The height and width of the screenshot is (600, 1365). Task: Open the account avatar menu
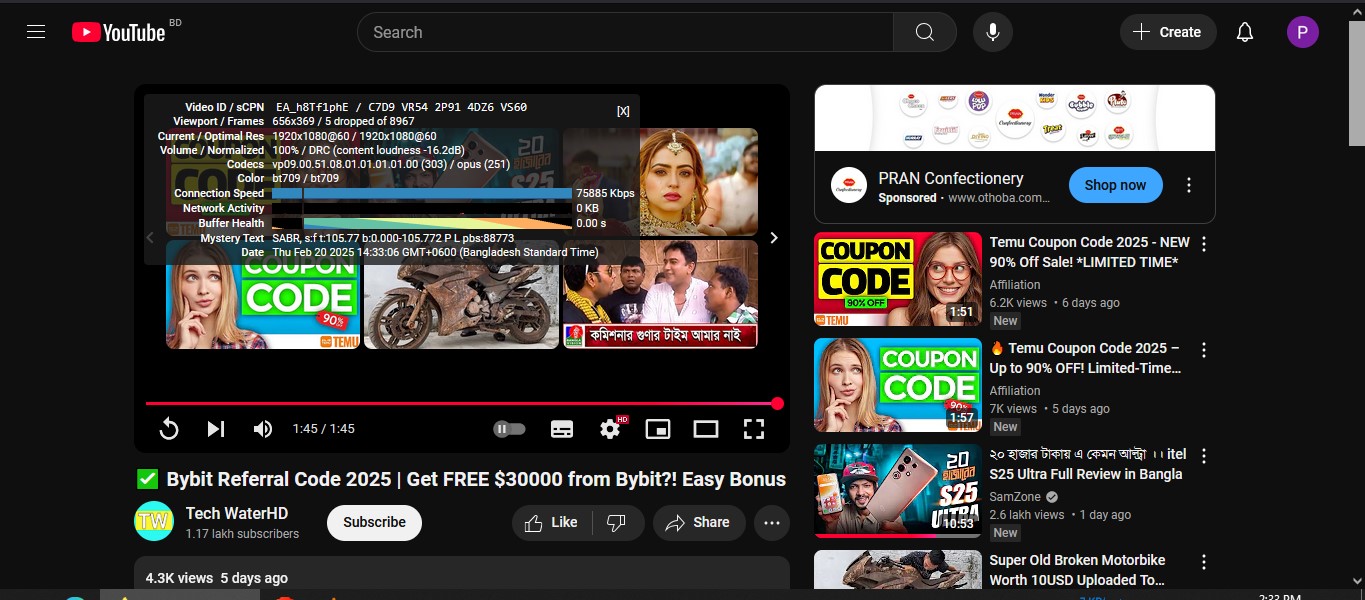(x=1302, y=32)
